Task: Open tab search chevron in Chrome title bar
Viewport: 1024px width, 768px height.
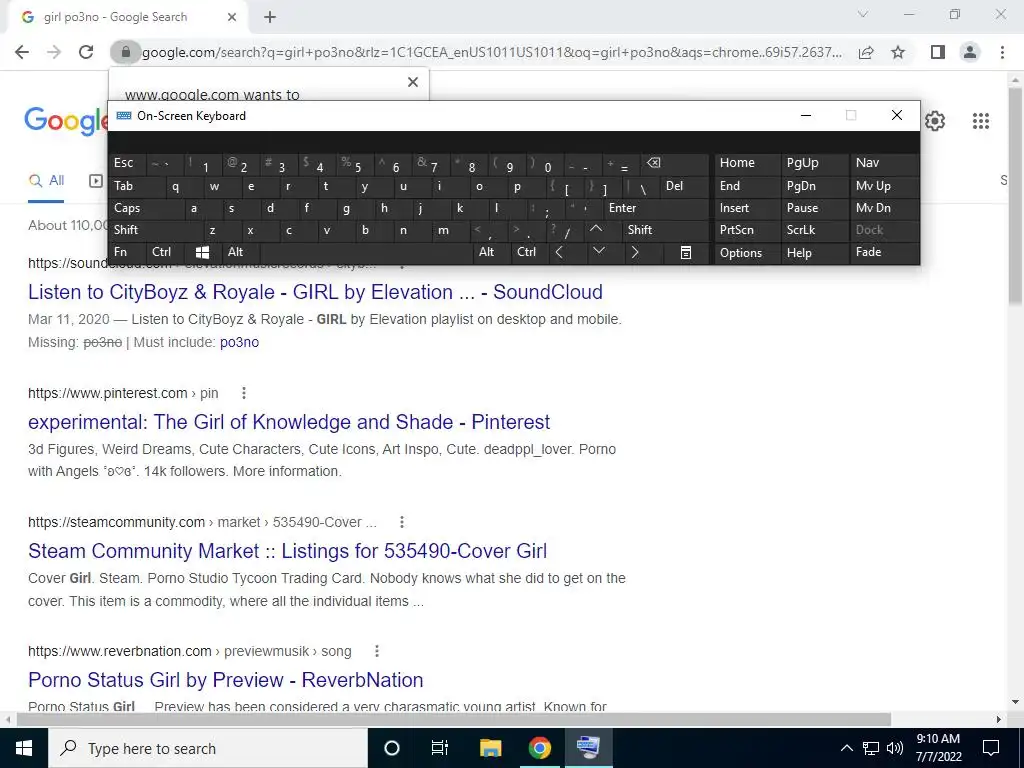Action: 862,14
